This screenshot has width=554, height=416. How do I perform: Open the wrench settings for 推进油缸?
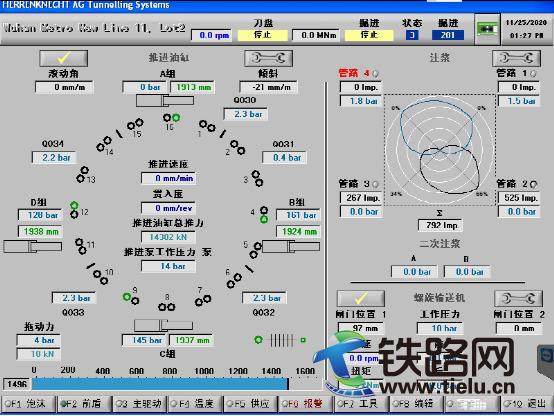coord(269,58)
